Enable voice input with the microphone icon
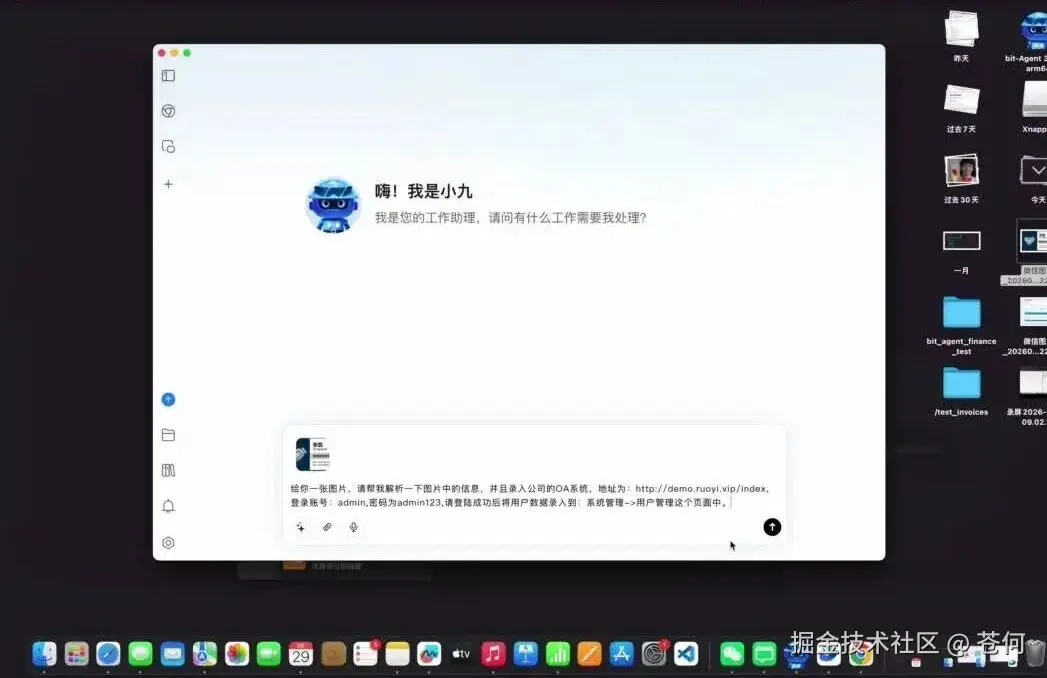Viewport: 1047px width, 678px height. [353, 527]
